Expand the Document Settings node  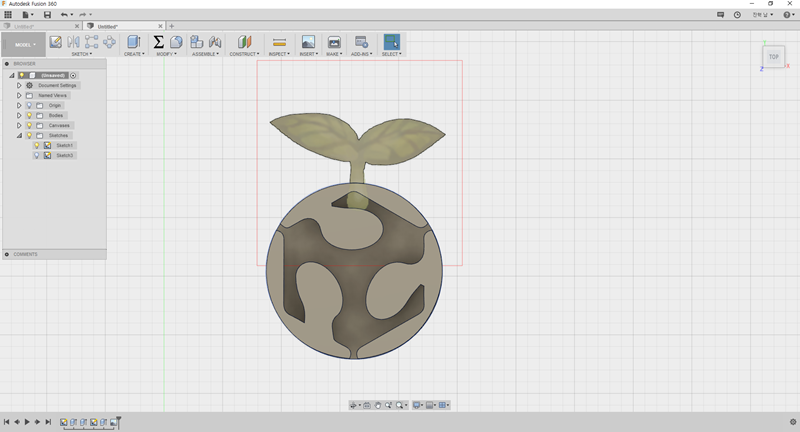tap(19, 86)
